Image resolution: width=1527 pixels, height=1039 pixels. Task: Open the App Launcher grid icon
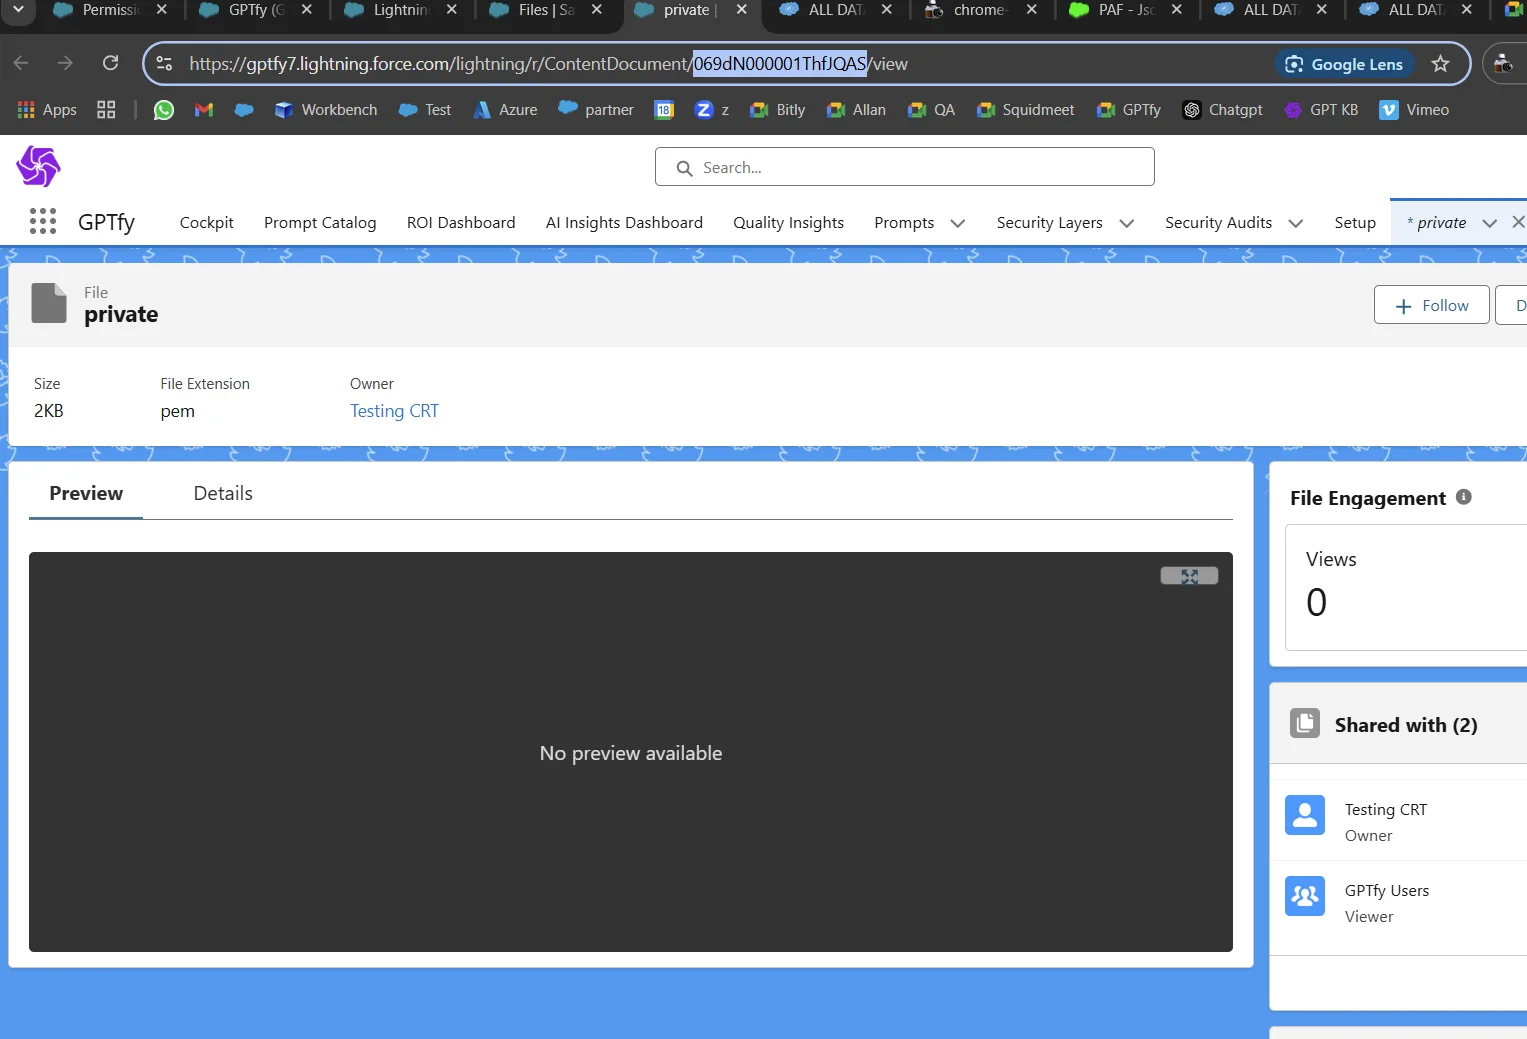point(43,221)
